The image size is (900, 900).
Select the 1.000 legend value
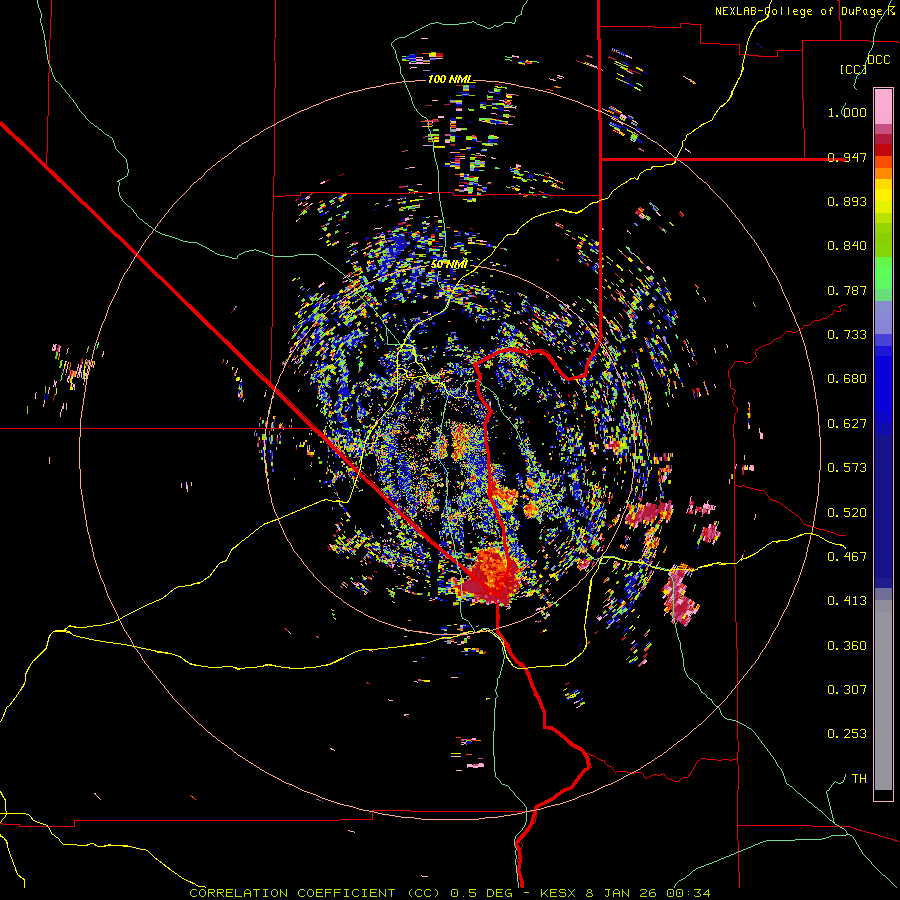click(847, 112)
